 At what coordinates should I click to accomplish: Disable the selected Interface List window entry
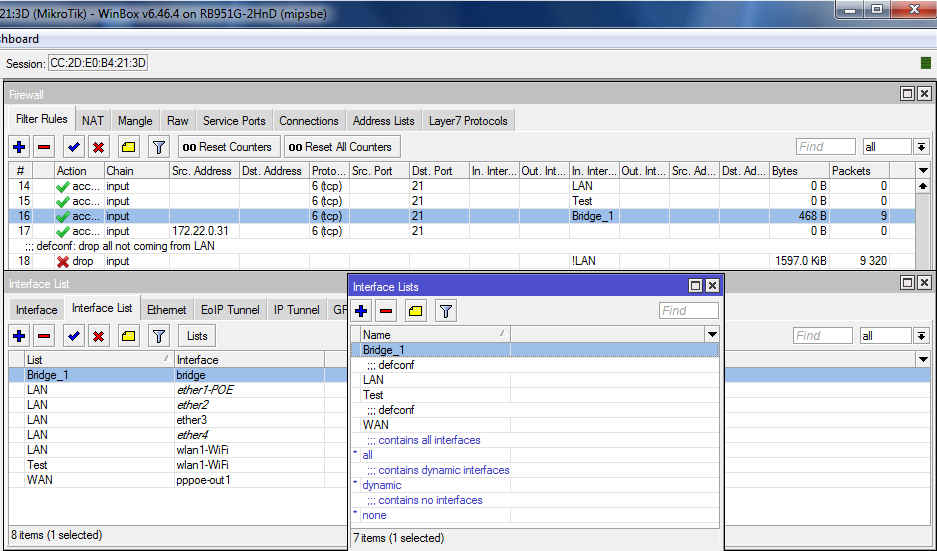[99, 336]
